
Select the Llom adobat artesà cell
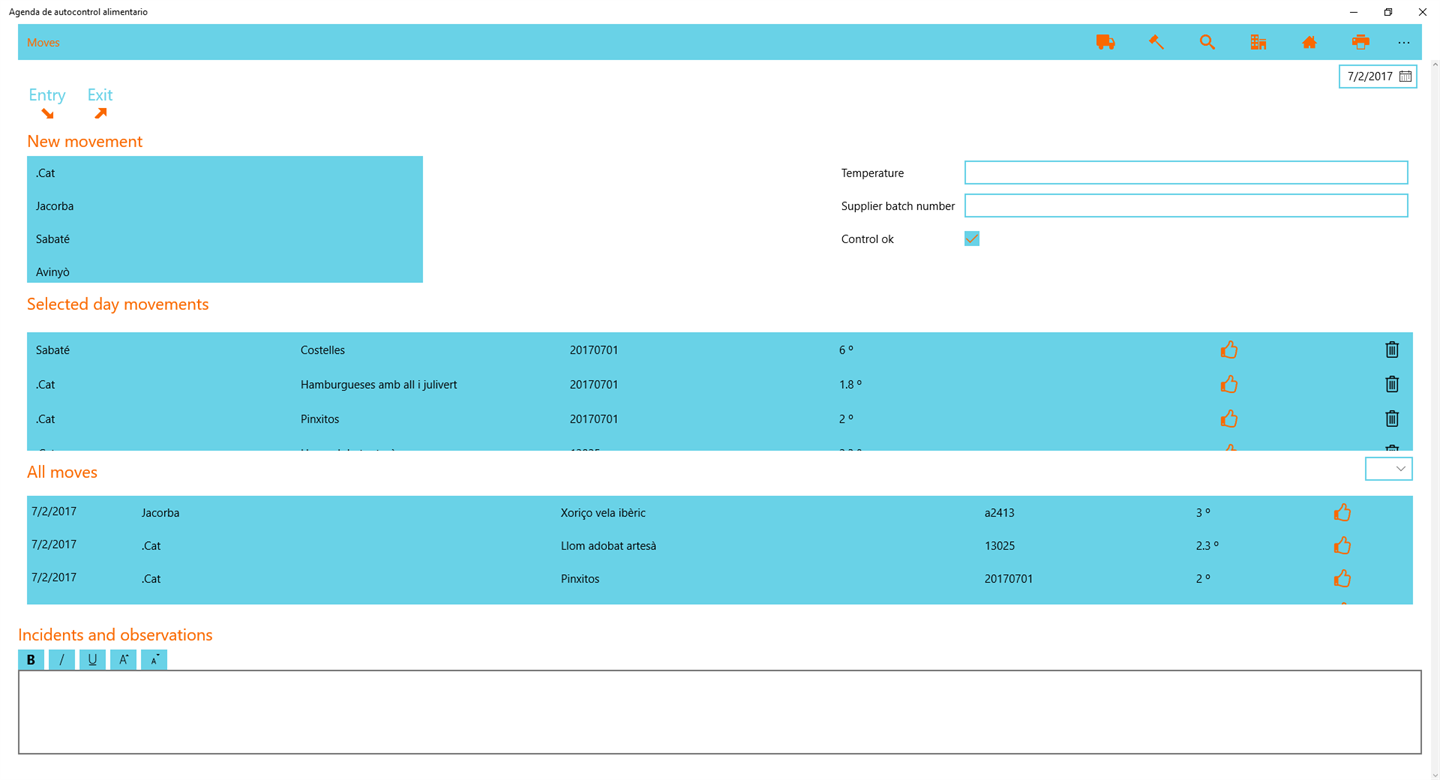click(x=609, y=546)
